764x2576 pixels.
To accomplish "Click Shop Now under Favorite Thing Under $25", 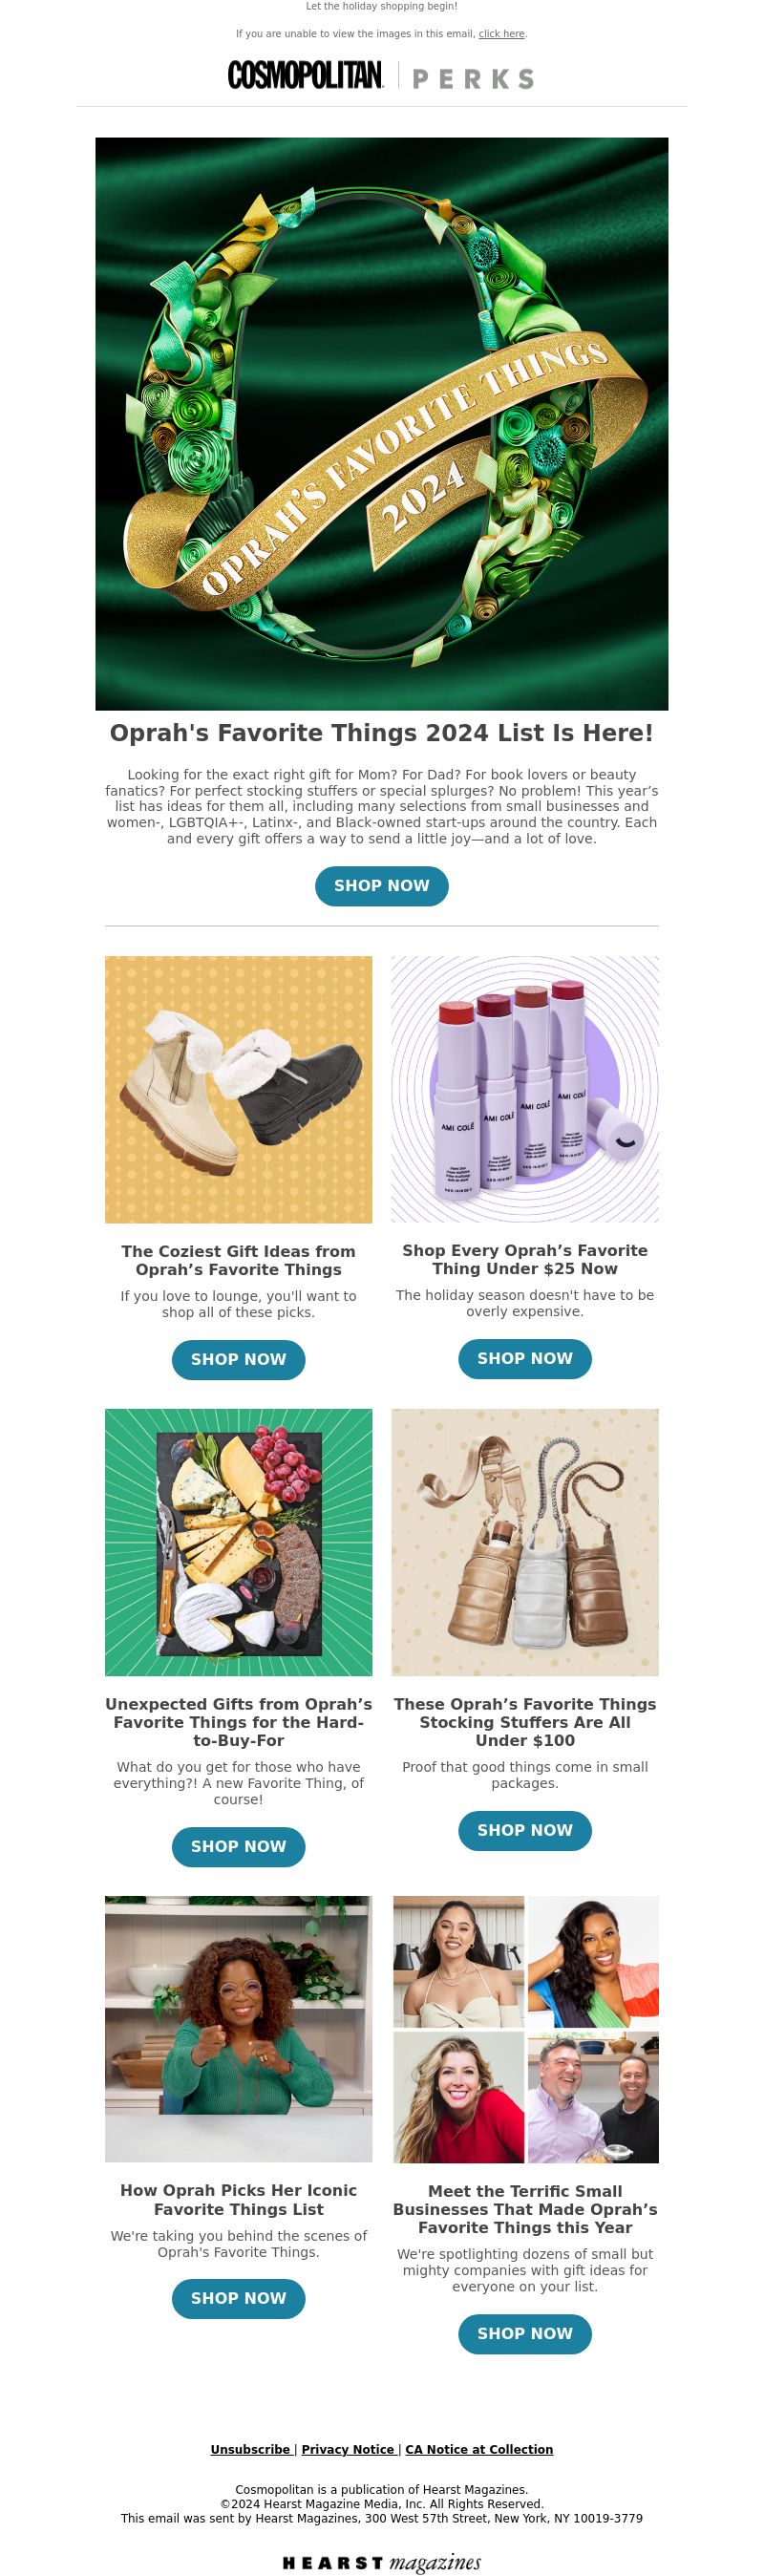I will (x=525, y=1359).
